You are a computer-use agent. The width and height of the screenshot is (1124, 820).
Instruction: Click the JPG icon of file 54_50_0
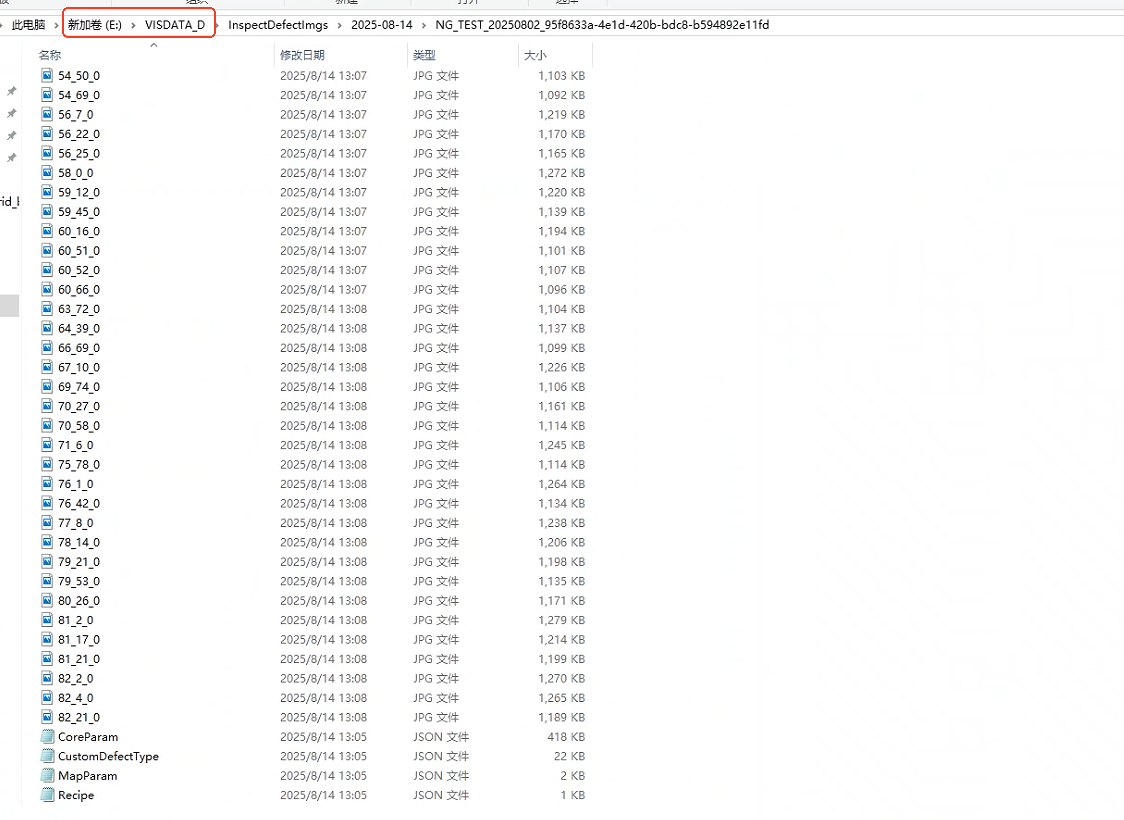tap(47, 76)
